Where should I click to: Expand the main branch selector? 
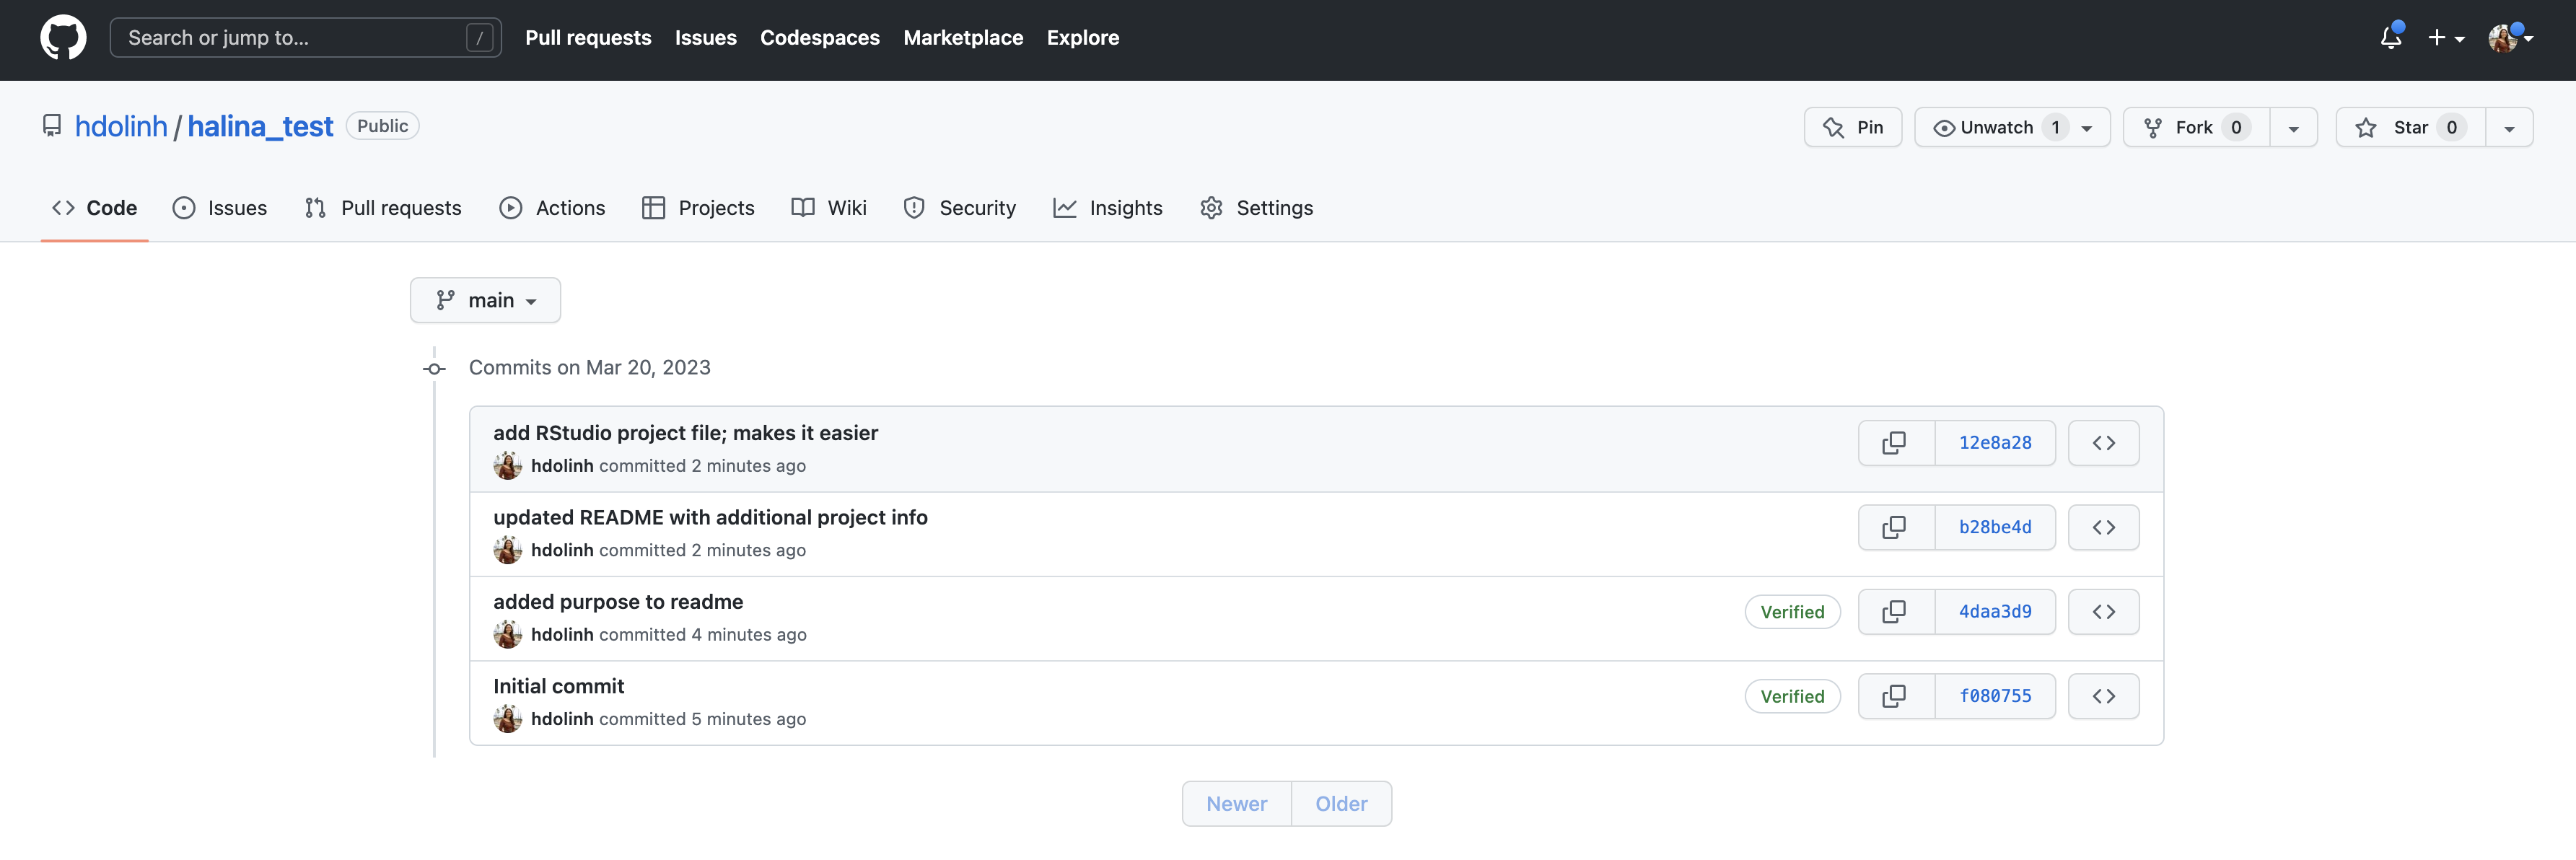pos(485,300)
